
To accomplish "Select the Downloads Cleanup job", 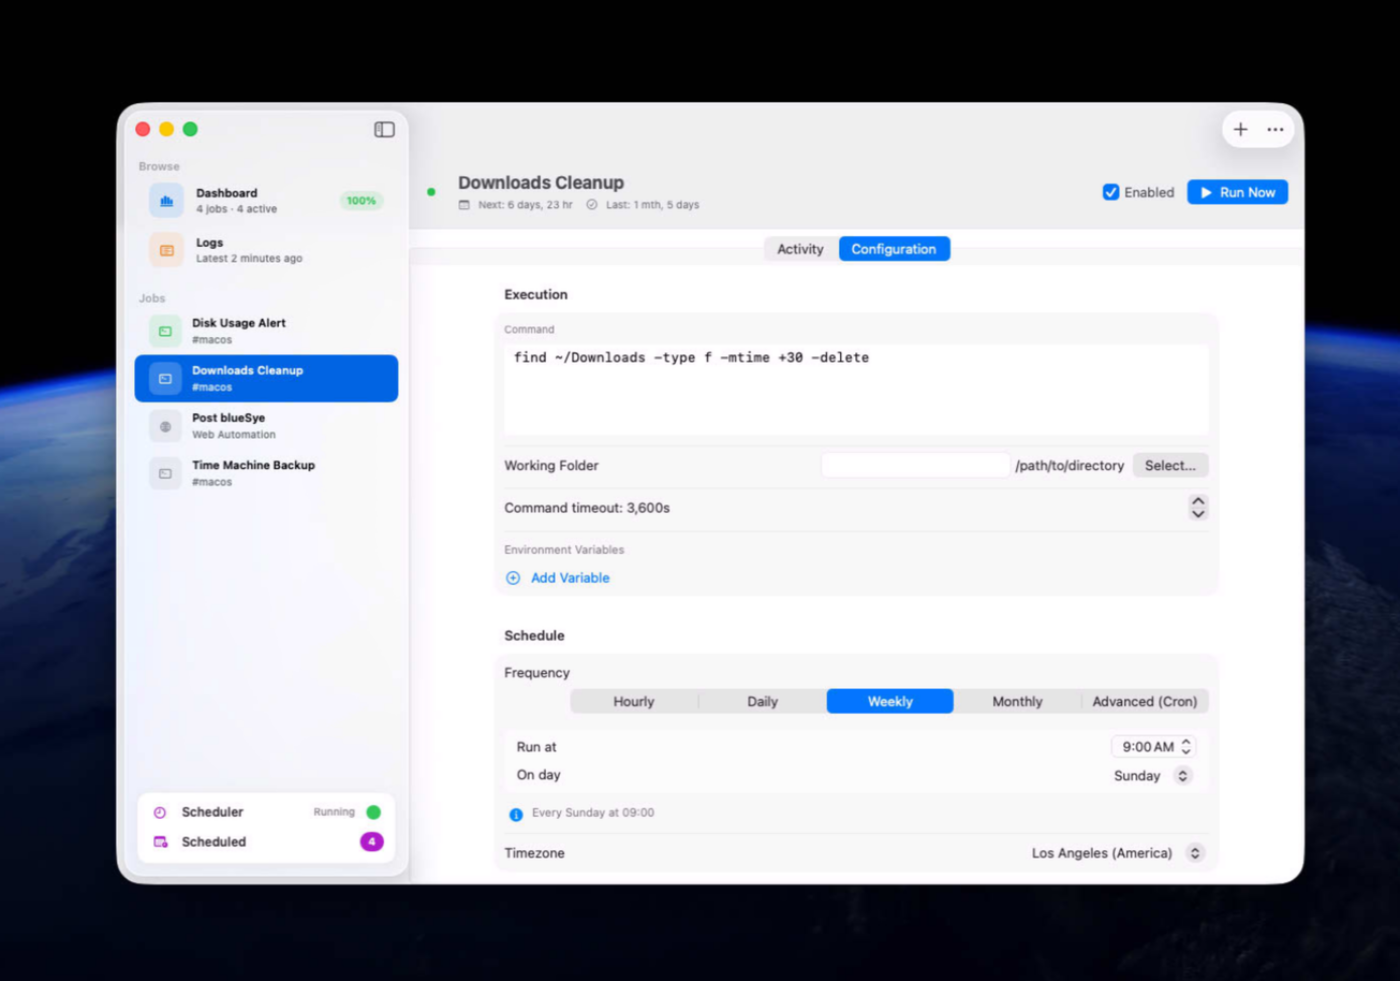I will 266,379.
